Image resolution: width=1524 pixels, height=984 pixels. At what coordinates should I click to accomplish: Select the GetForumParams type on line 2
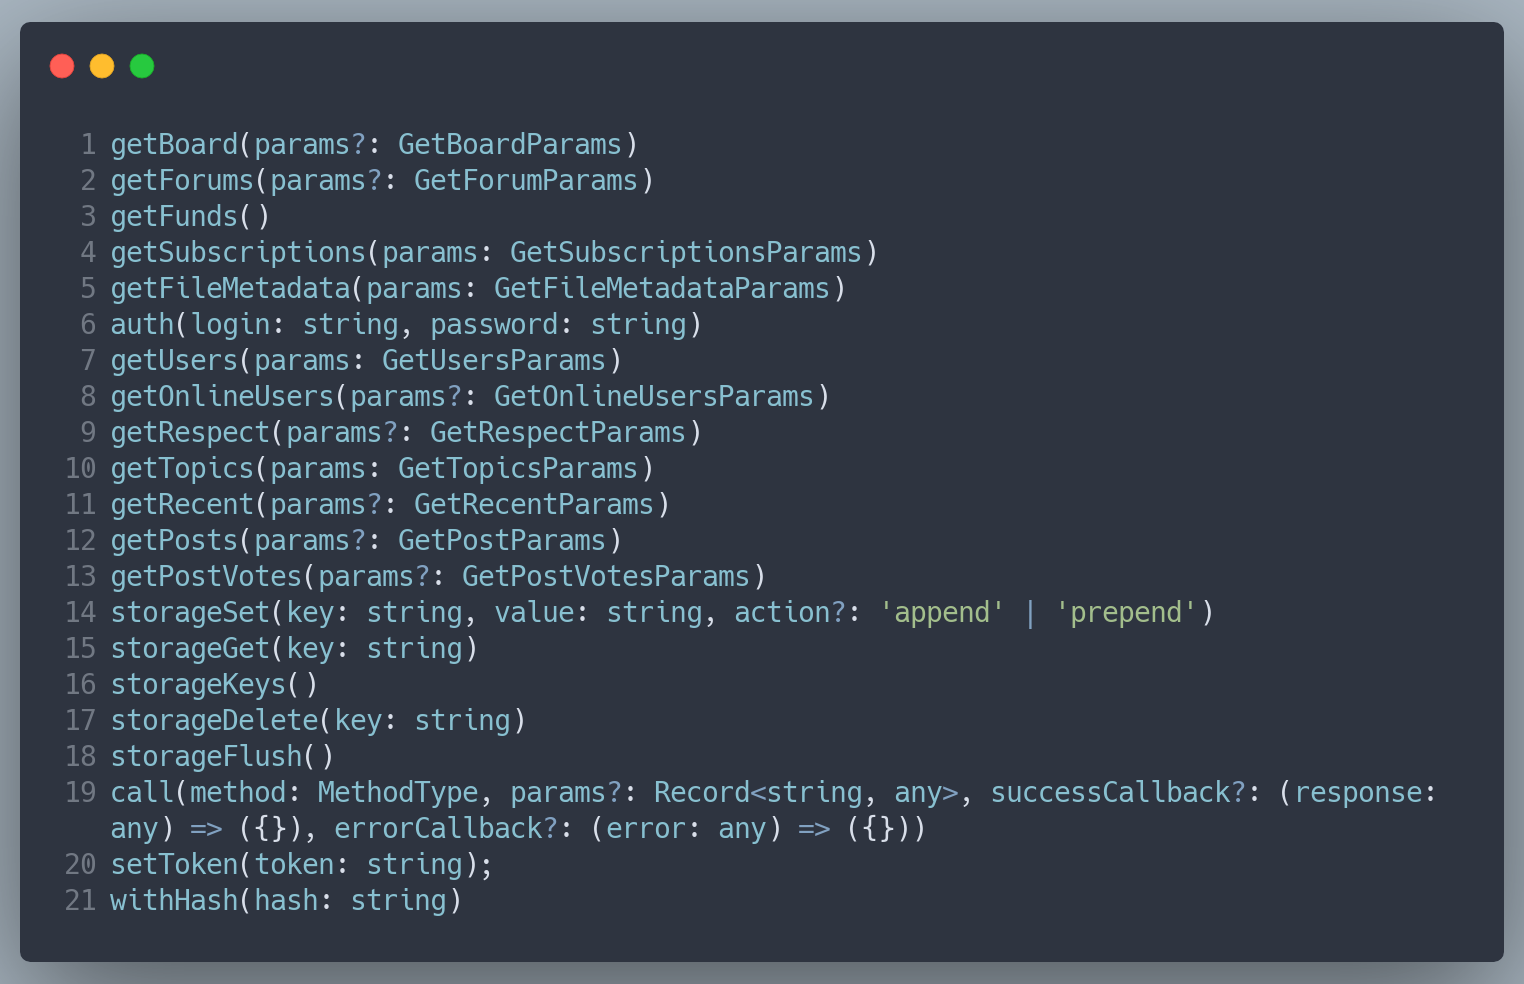point(526,181)
